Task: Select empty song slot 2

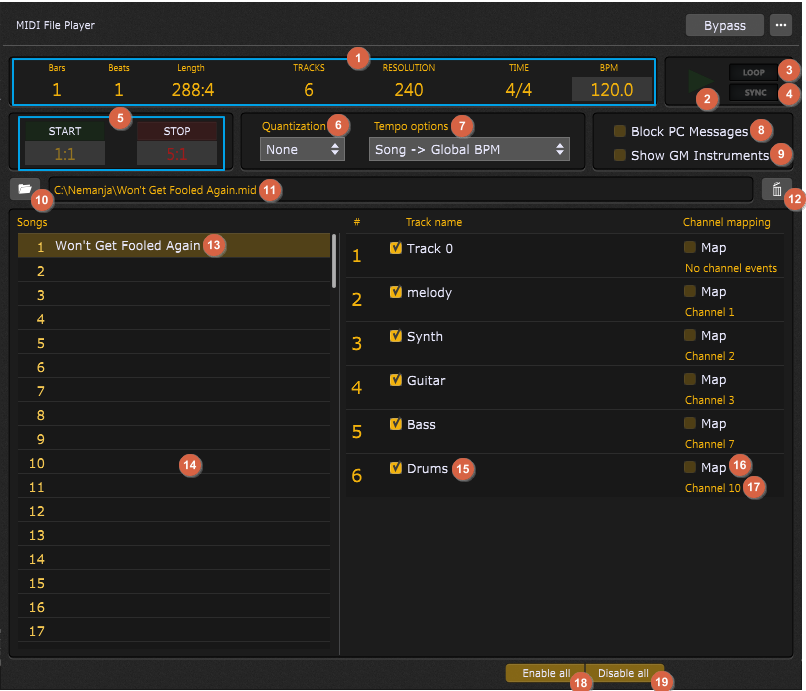Action: point(174,271)
